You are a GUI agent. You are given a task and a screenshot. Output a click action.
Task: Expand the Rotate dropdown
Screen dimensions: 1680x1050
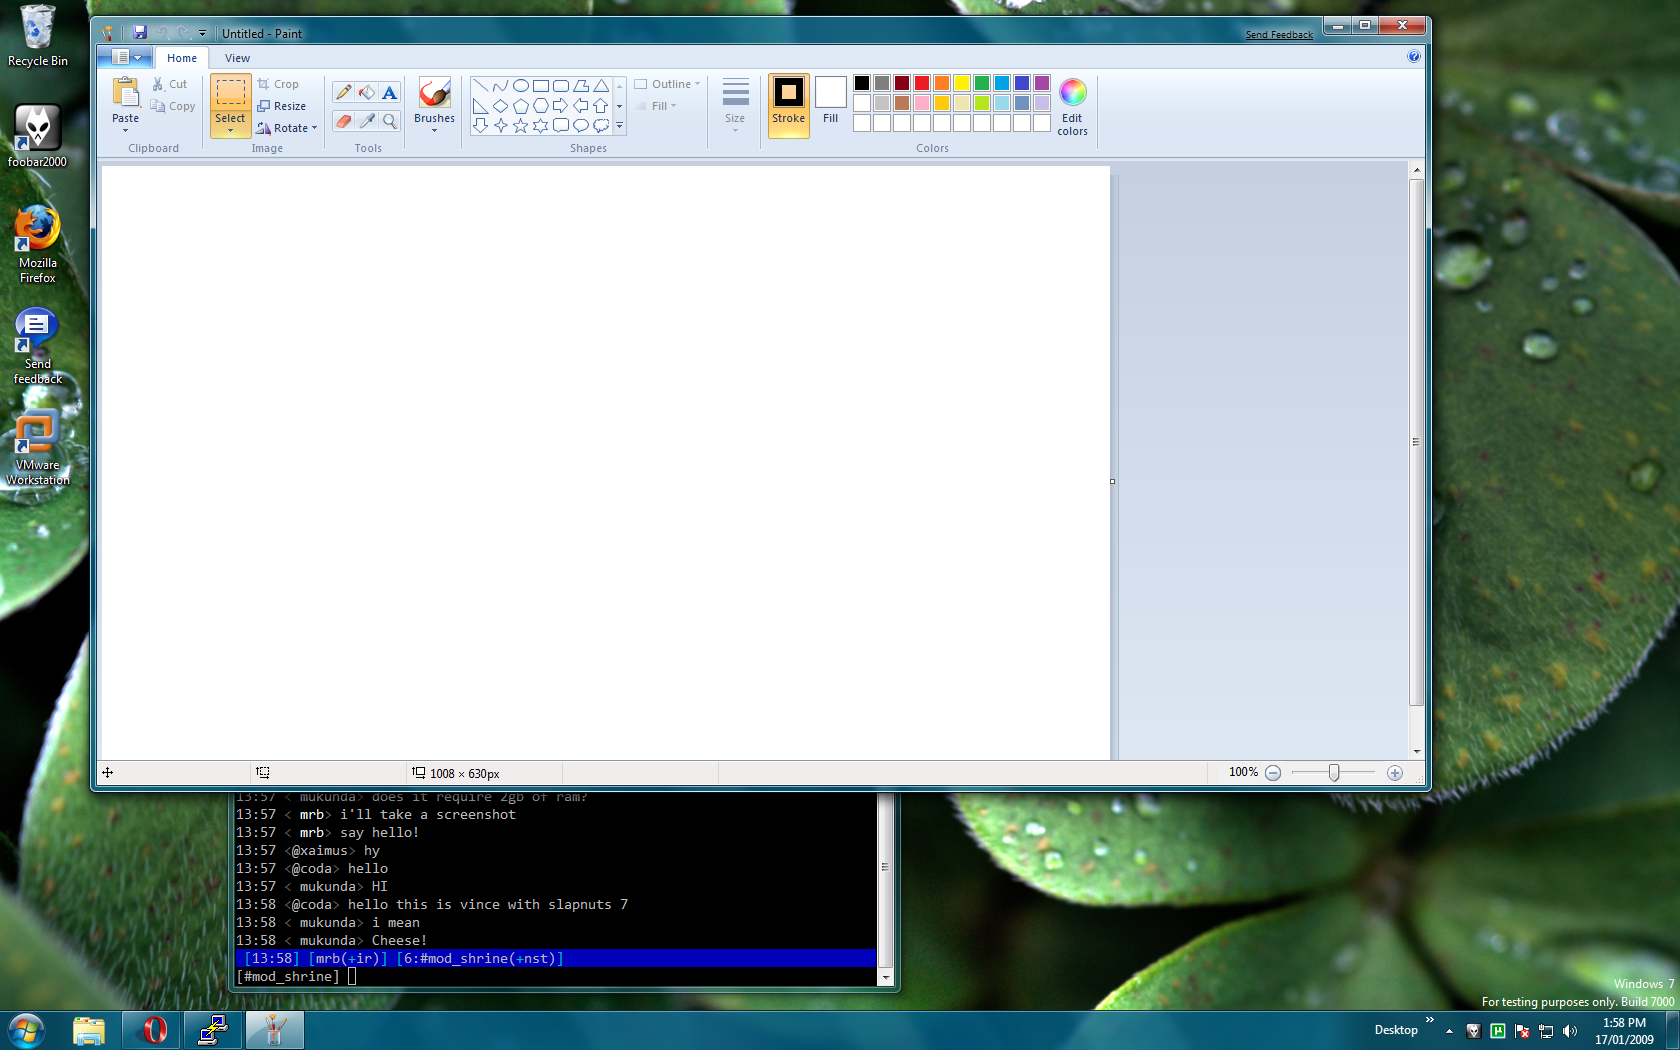[287, 128]
